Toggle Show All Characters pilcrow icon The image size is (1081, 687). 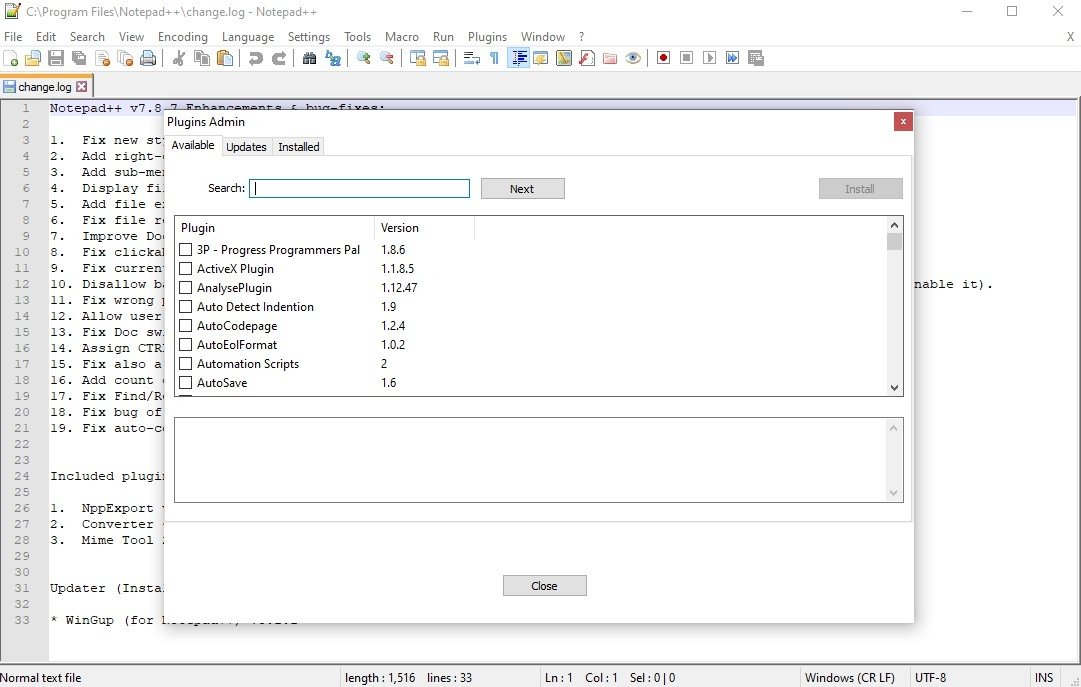click(494, 59)
